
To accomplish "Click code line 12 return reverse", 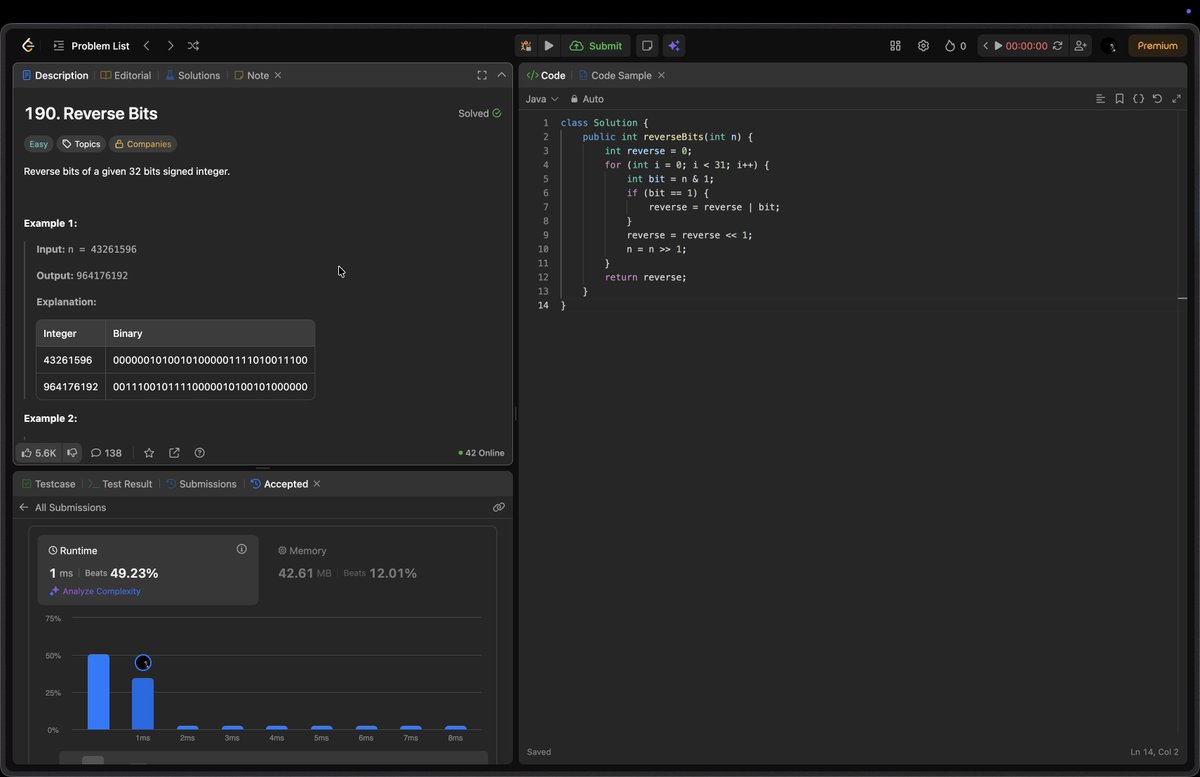I will click(x=645, y=277).
